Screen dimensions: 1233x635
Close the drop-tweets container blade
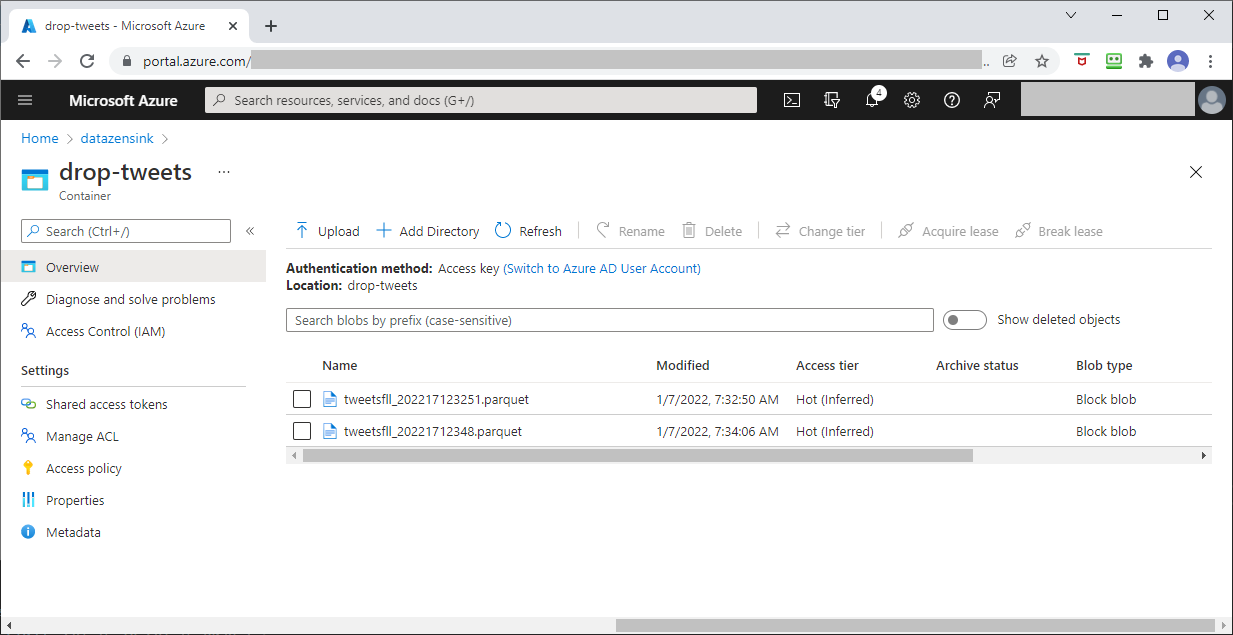tap(1196, 172)
